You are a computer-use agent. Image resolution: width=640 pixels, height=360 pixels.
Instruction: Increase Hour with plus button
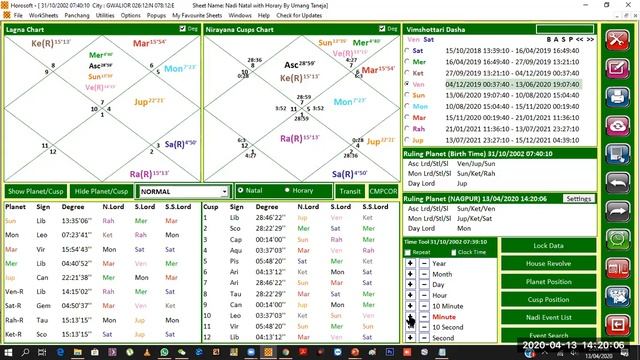(x=410, y=295)
